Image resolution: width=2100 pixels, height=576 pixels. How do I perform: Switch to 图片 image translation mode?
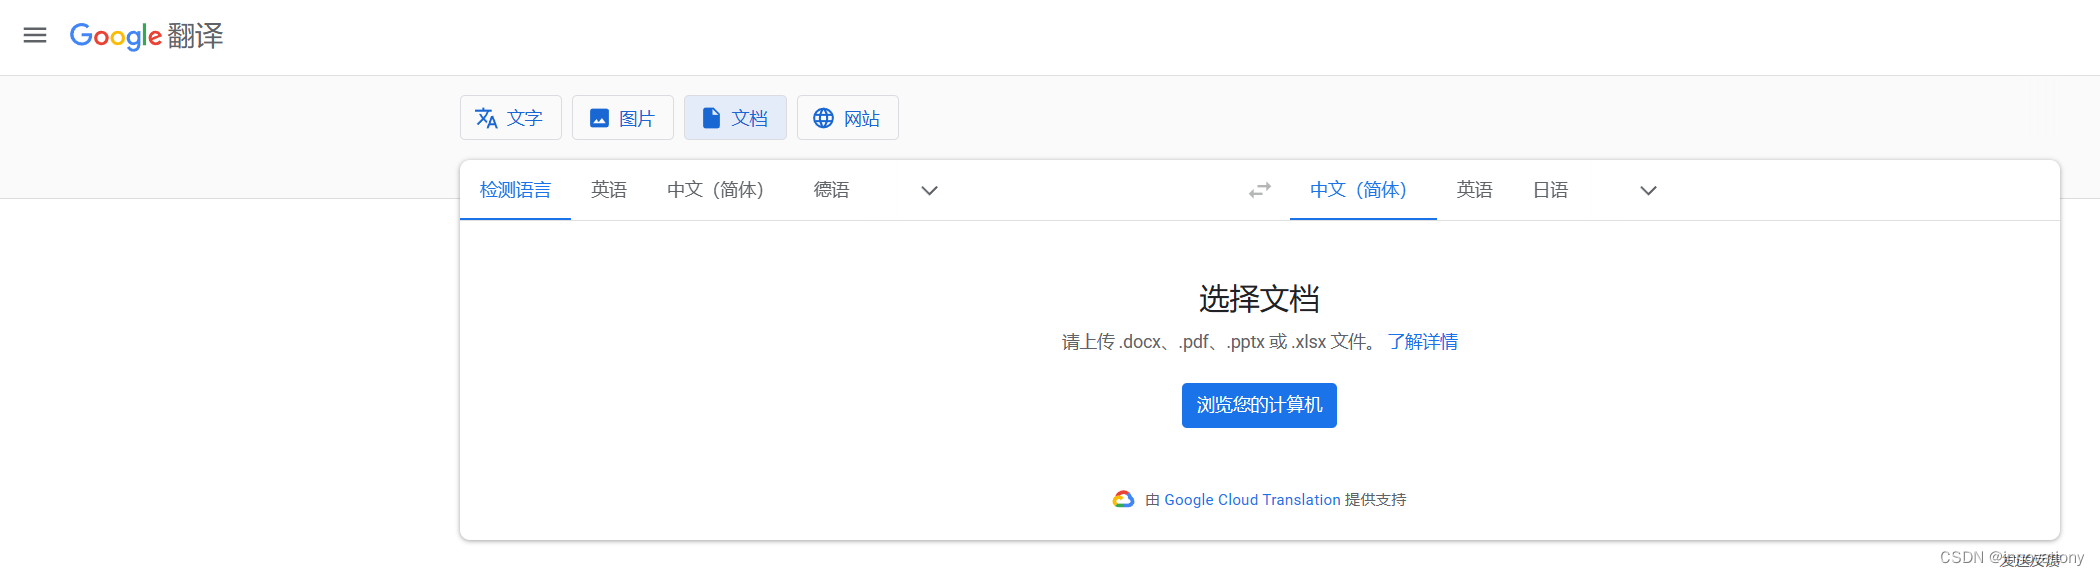[x=622, y=118]
